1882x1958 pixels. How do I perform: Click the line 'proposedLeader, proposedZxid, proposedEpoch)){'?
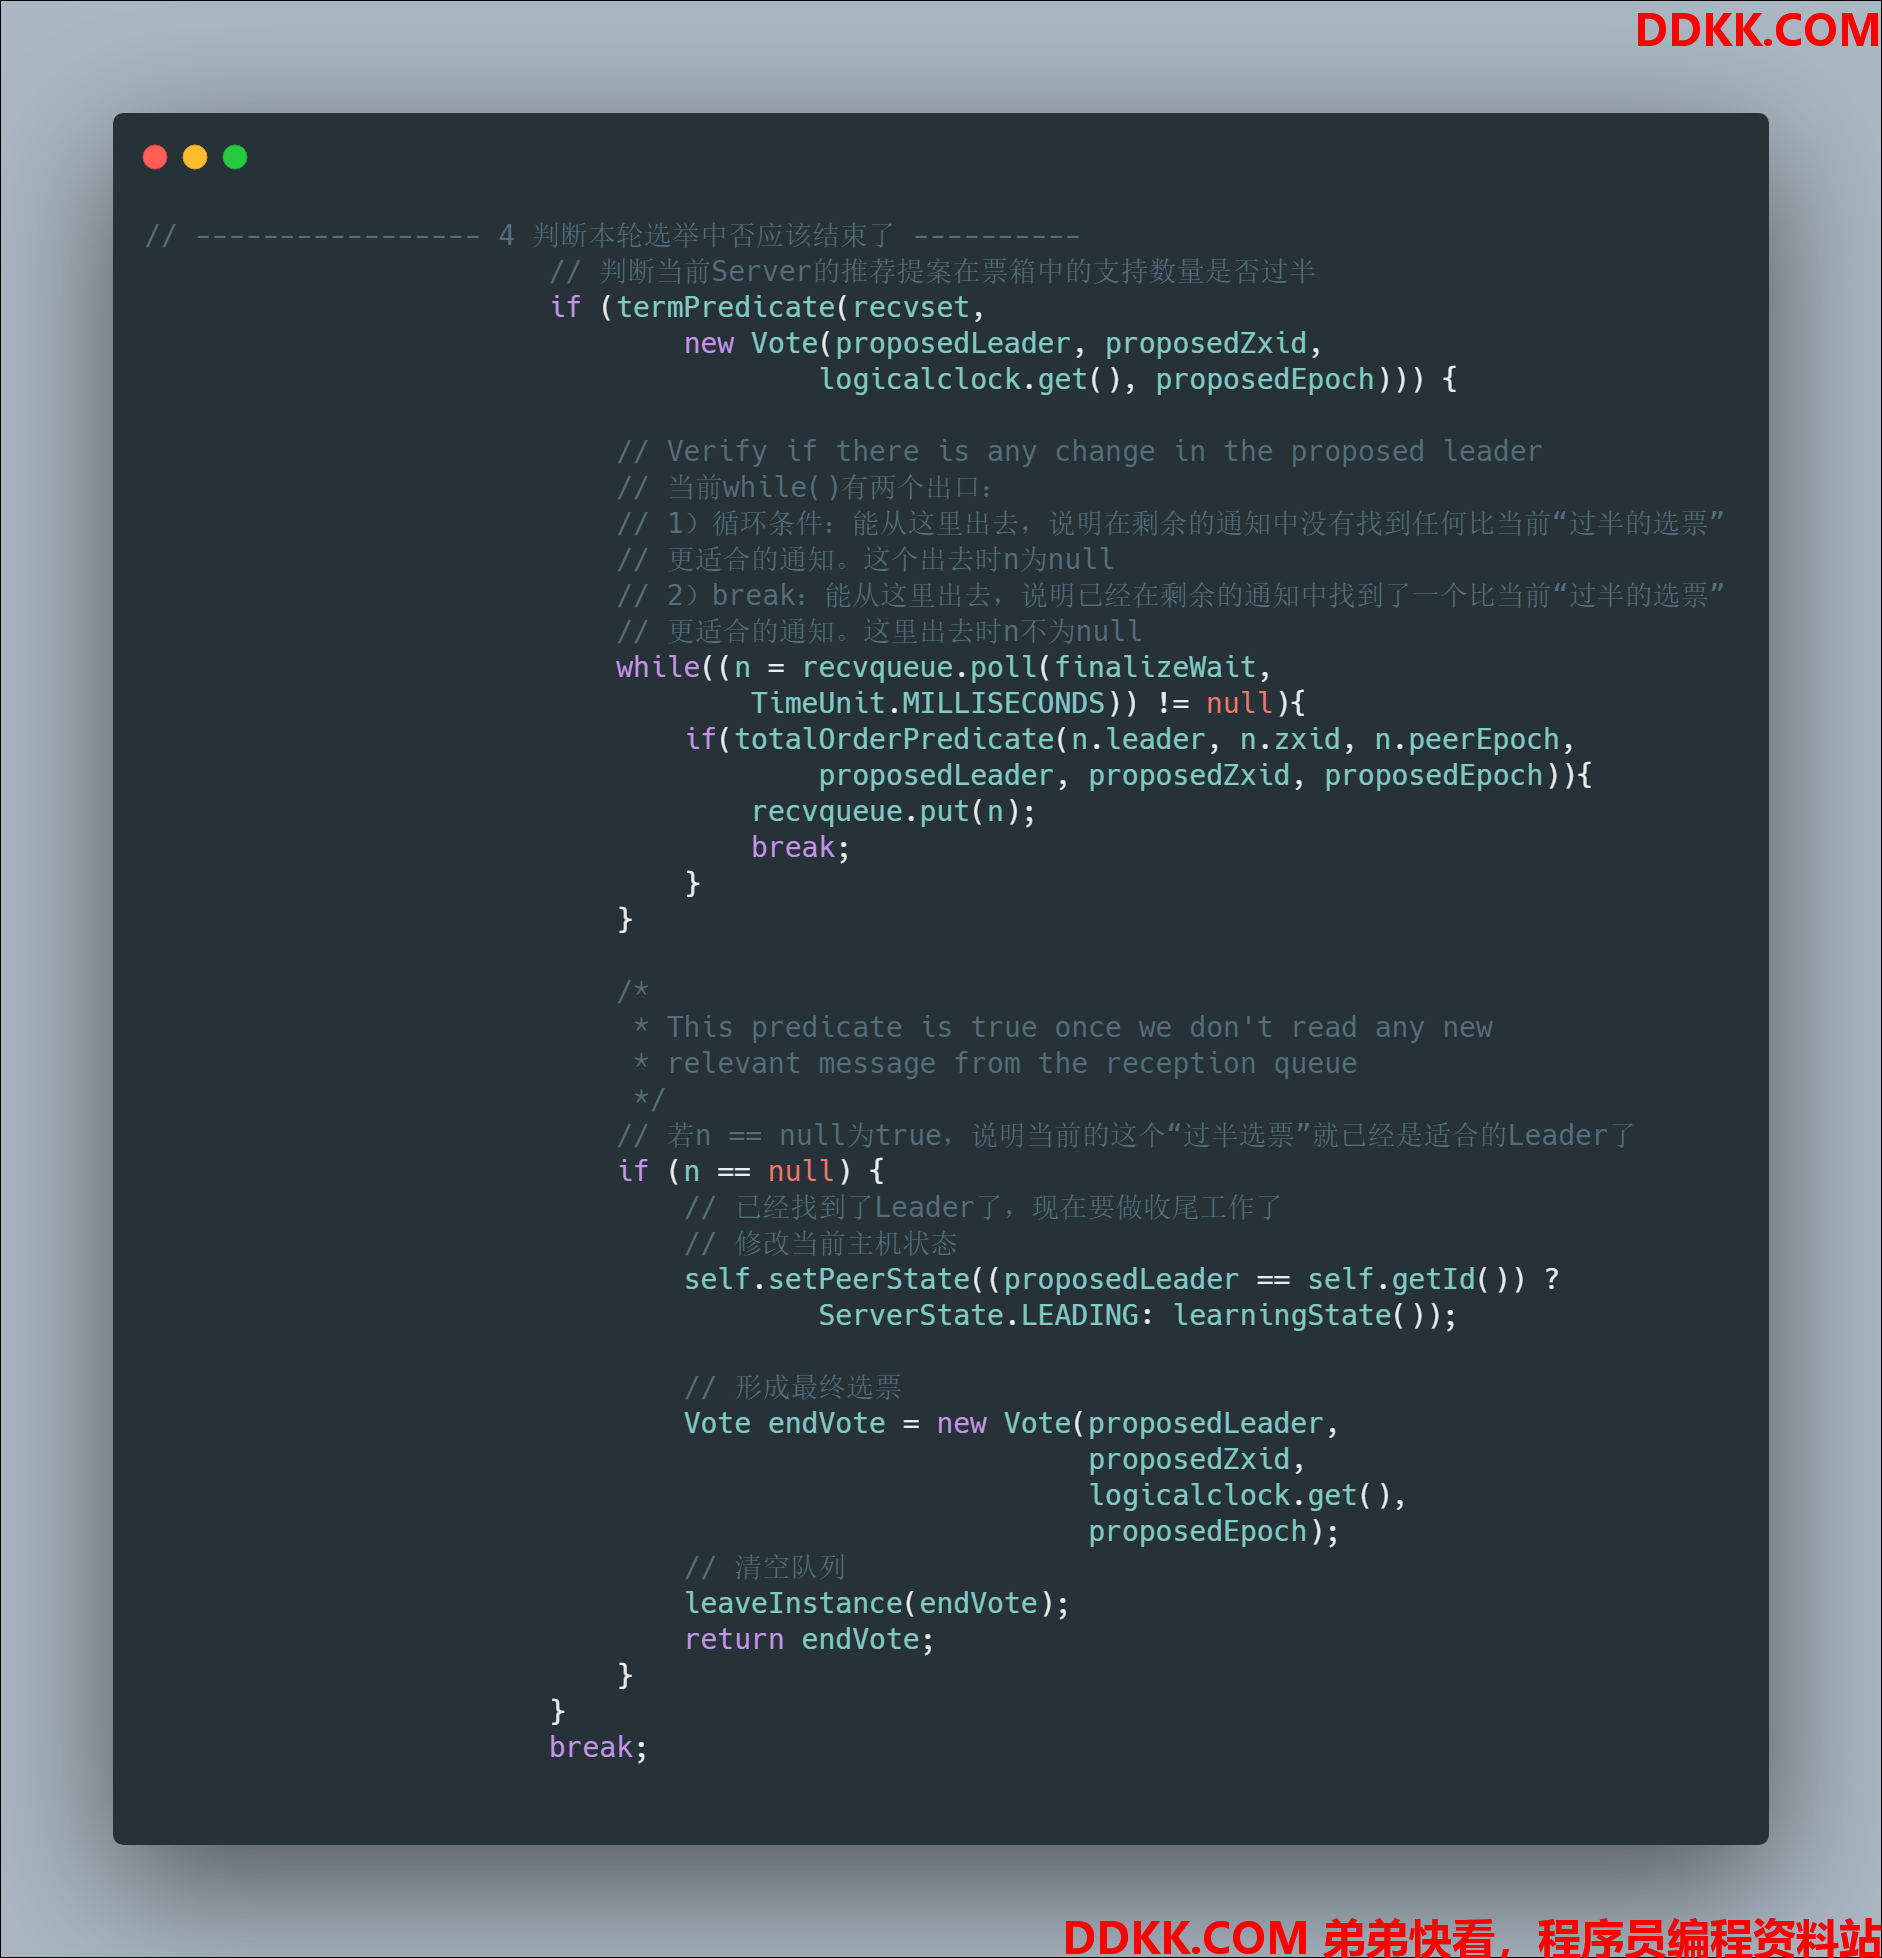[1205, 775]
